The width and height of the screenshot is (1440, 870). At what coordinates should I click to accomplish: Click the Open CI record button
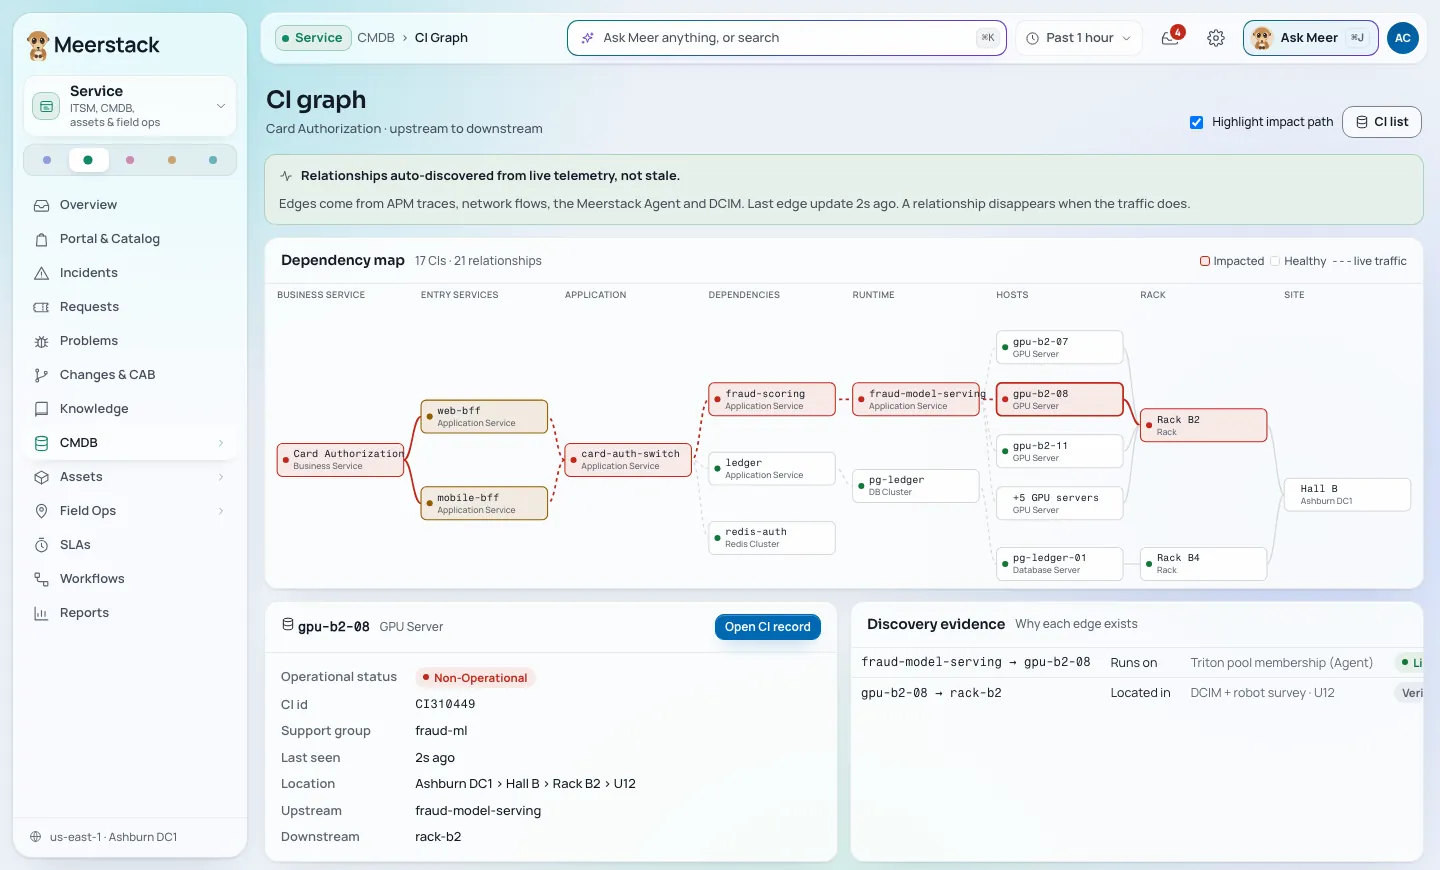(x=768, y=627)
